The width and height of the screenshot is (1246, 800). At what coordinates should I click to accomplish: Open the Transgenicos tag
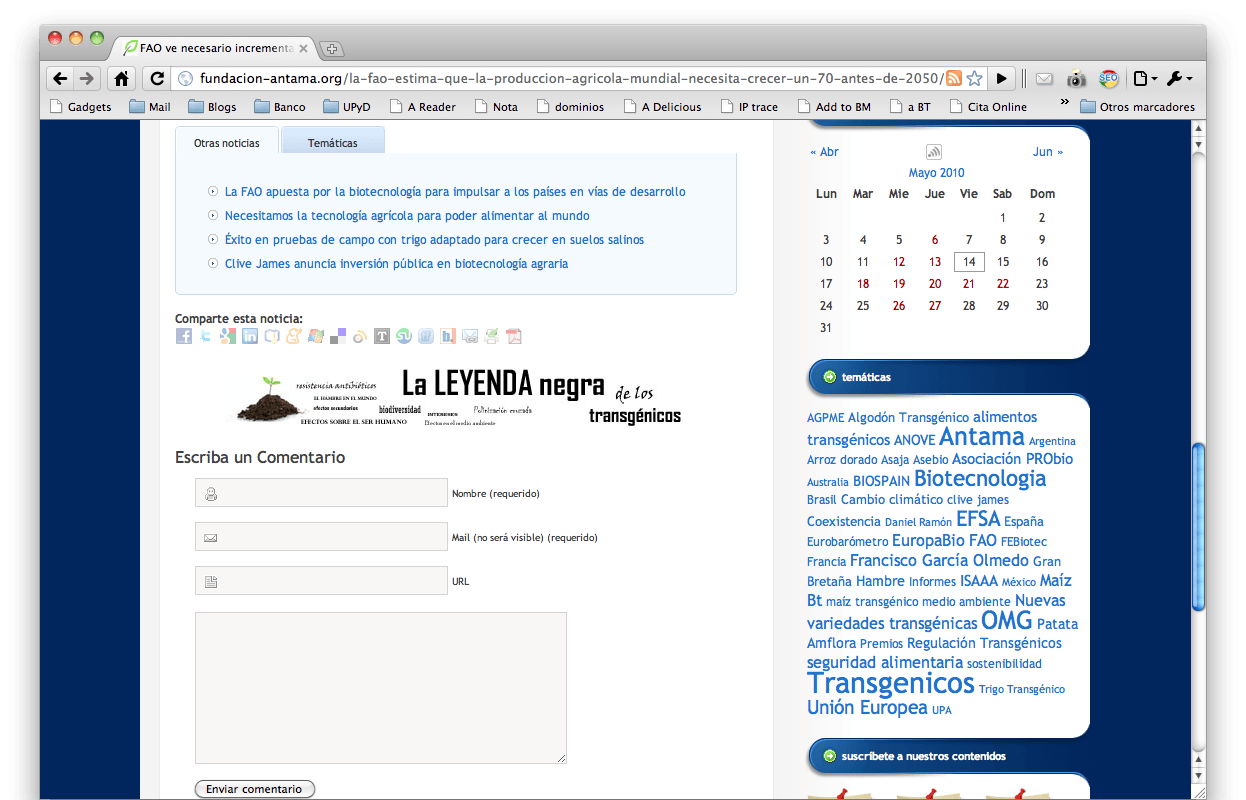click(x=890, y=683)
